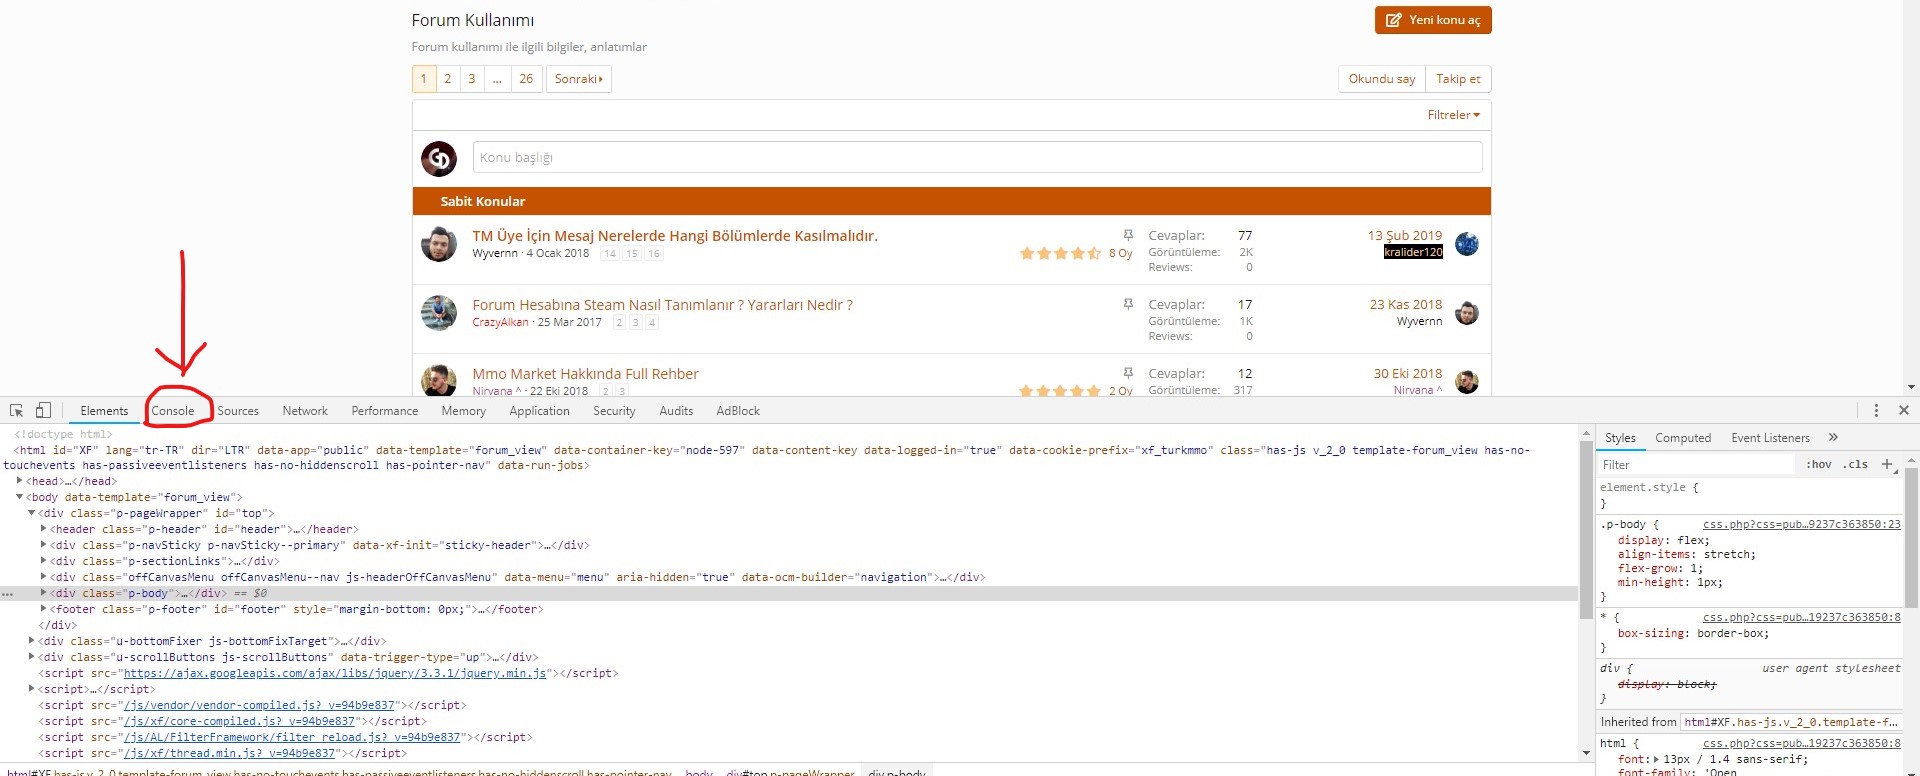This screenshot has height=776, width=1920.
Task: Open the Network tab in DevTools
Action: (x=305, y=411)
